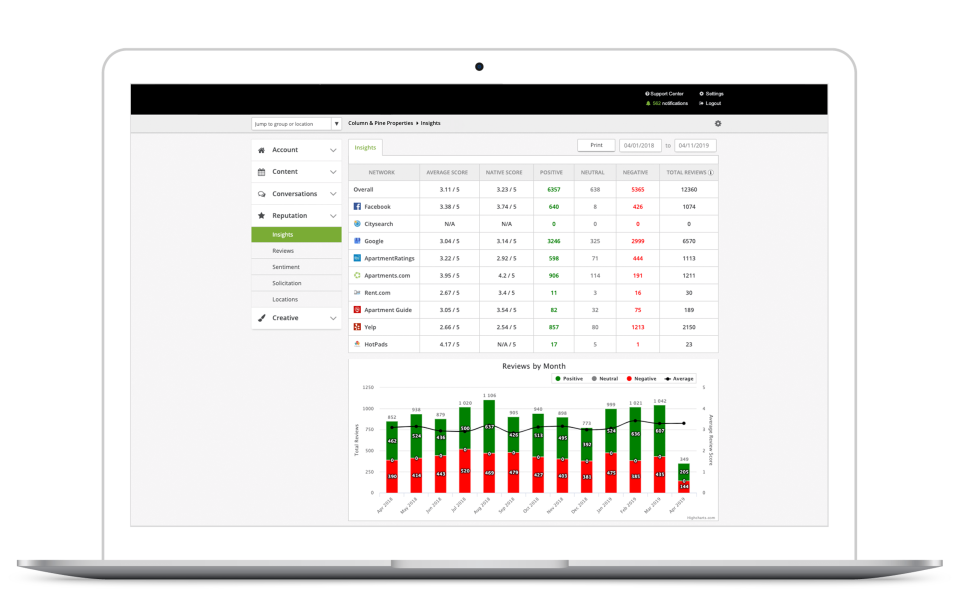Open page settings gear in breadcrumb bar
The width and height of the screenshot is (960, 591).
click(718, 124)
